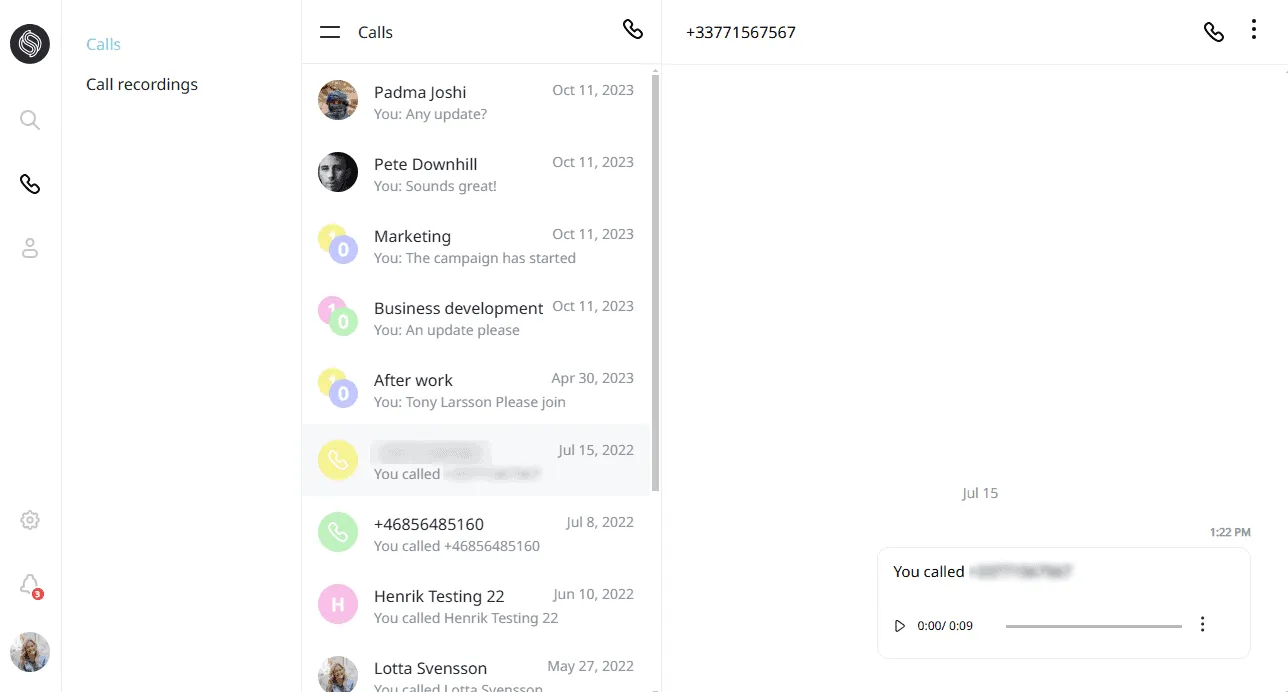
Task: Click the call recording progress bar
Action: tap(1094, 626)
